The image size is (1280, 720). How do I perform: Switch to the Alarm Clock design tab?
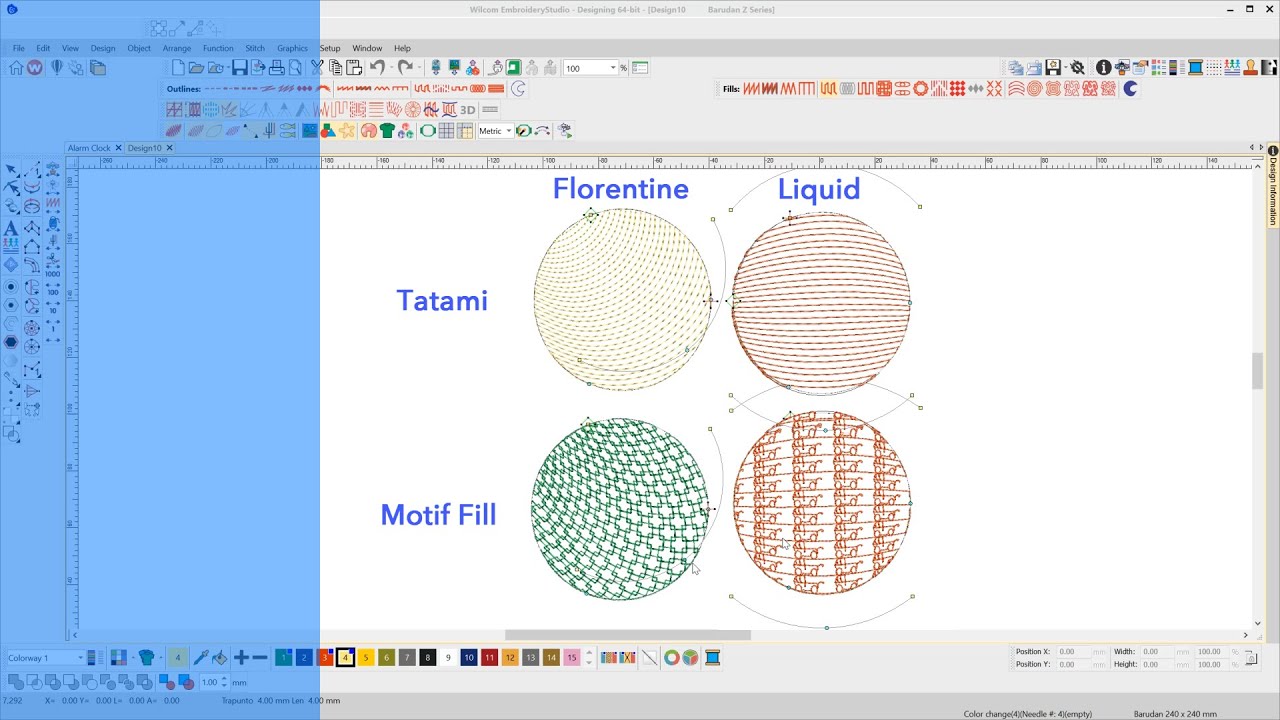89,148
